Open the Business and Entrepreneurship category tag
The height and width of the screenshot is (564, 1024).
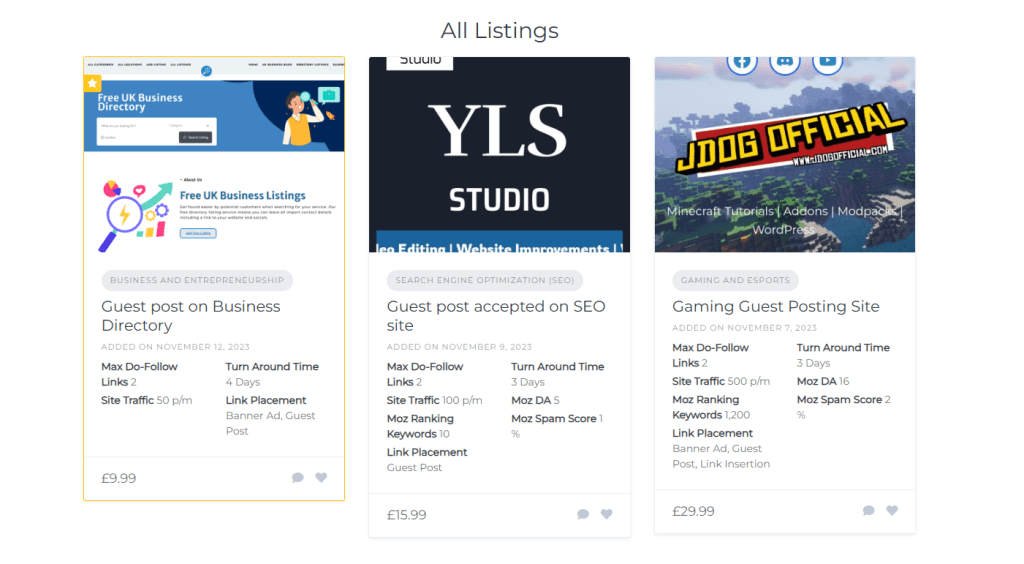pyautogui.click(x=197, y=281)
